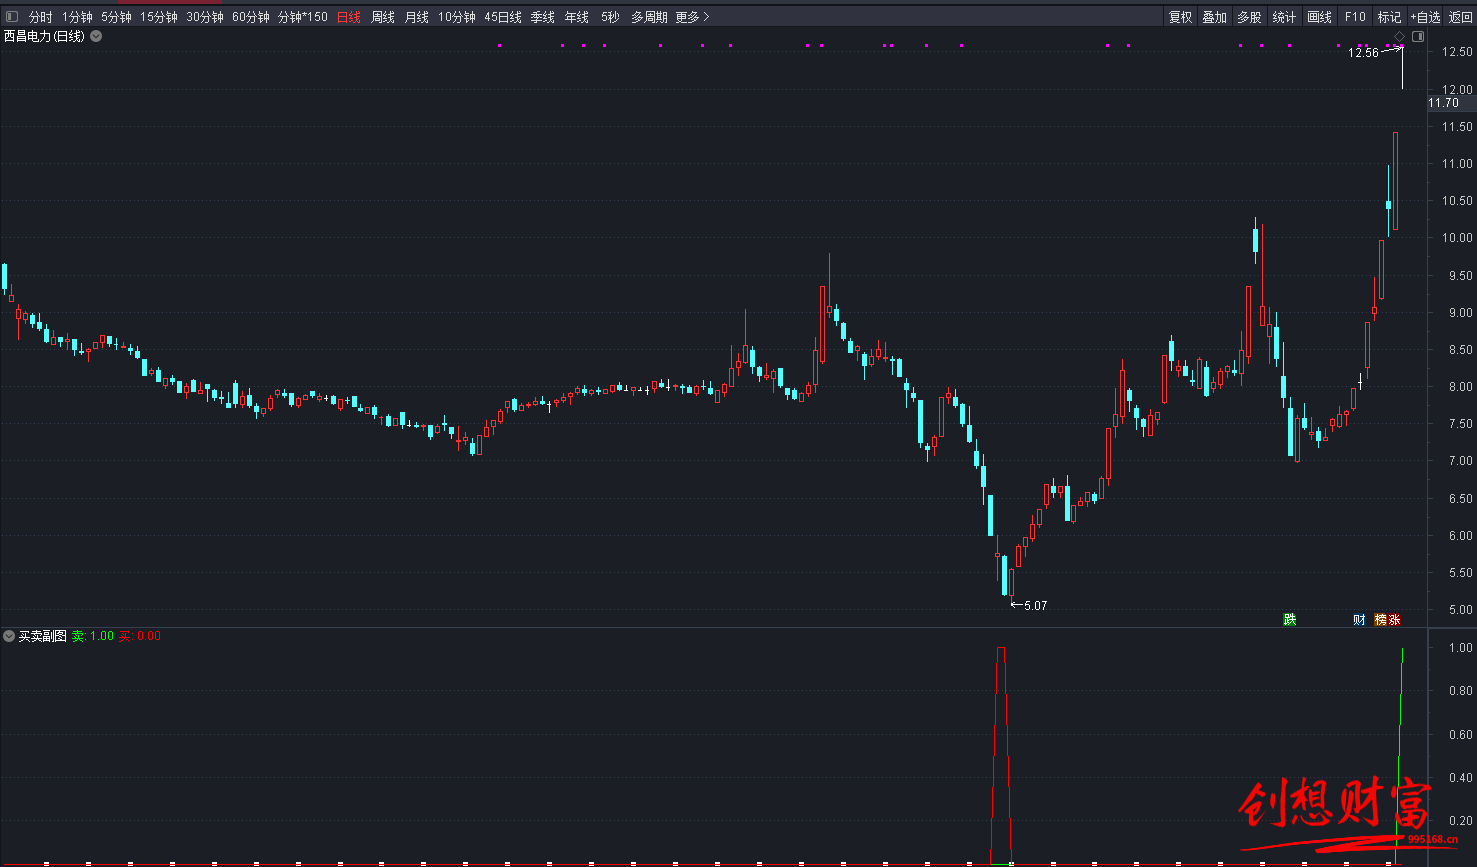Viewport: 1477px width, 867px height.
Task: Select the 15分钟 period tab
Action: (x=159, y=17)
